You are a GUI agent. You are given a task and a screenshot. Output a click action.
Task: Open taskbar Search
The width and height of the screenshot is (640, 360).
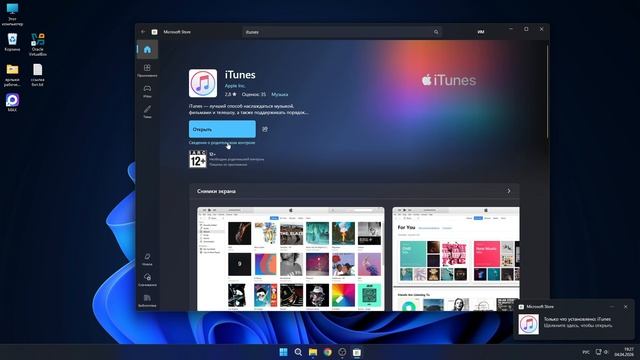(298, 352)
